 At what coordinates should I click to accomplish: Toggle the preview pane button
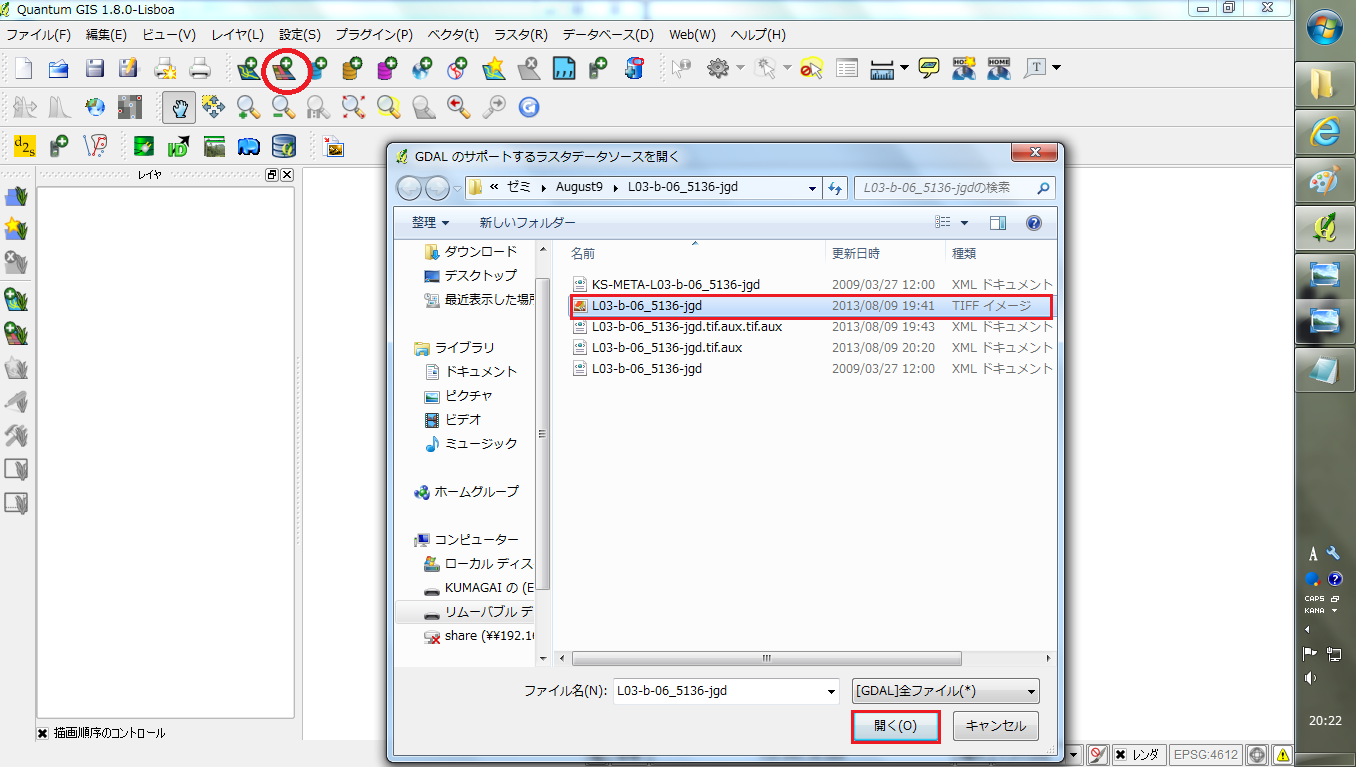[998, 223]
